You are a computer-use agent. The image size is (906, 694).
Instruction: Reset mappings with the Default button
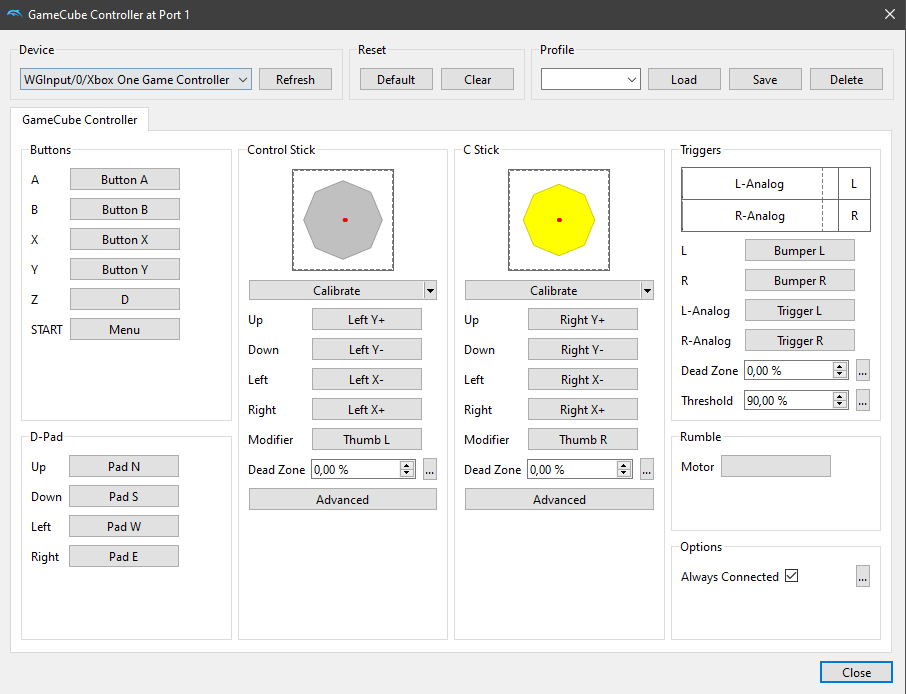tap(396, 80)
